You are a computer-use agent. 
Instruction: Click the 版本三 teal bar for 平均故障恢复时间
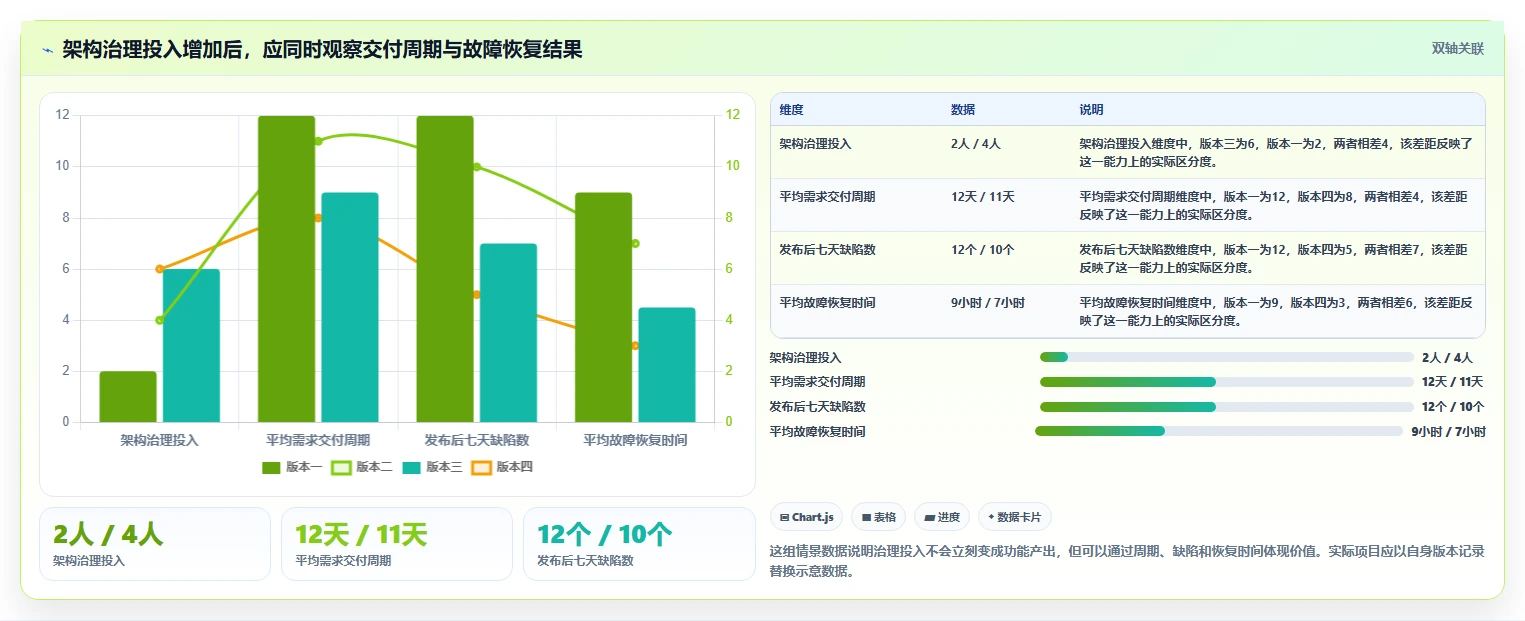[667, 365]
